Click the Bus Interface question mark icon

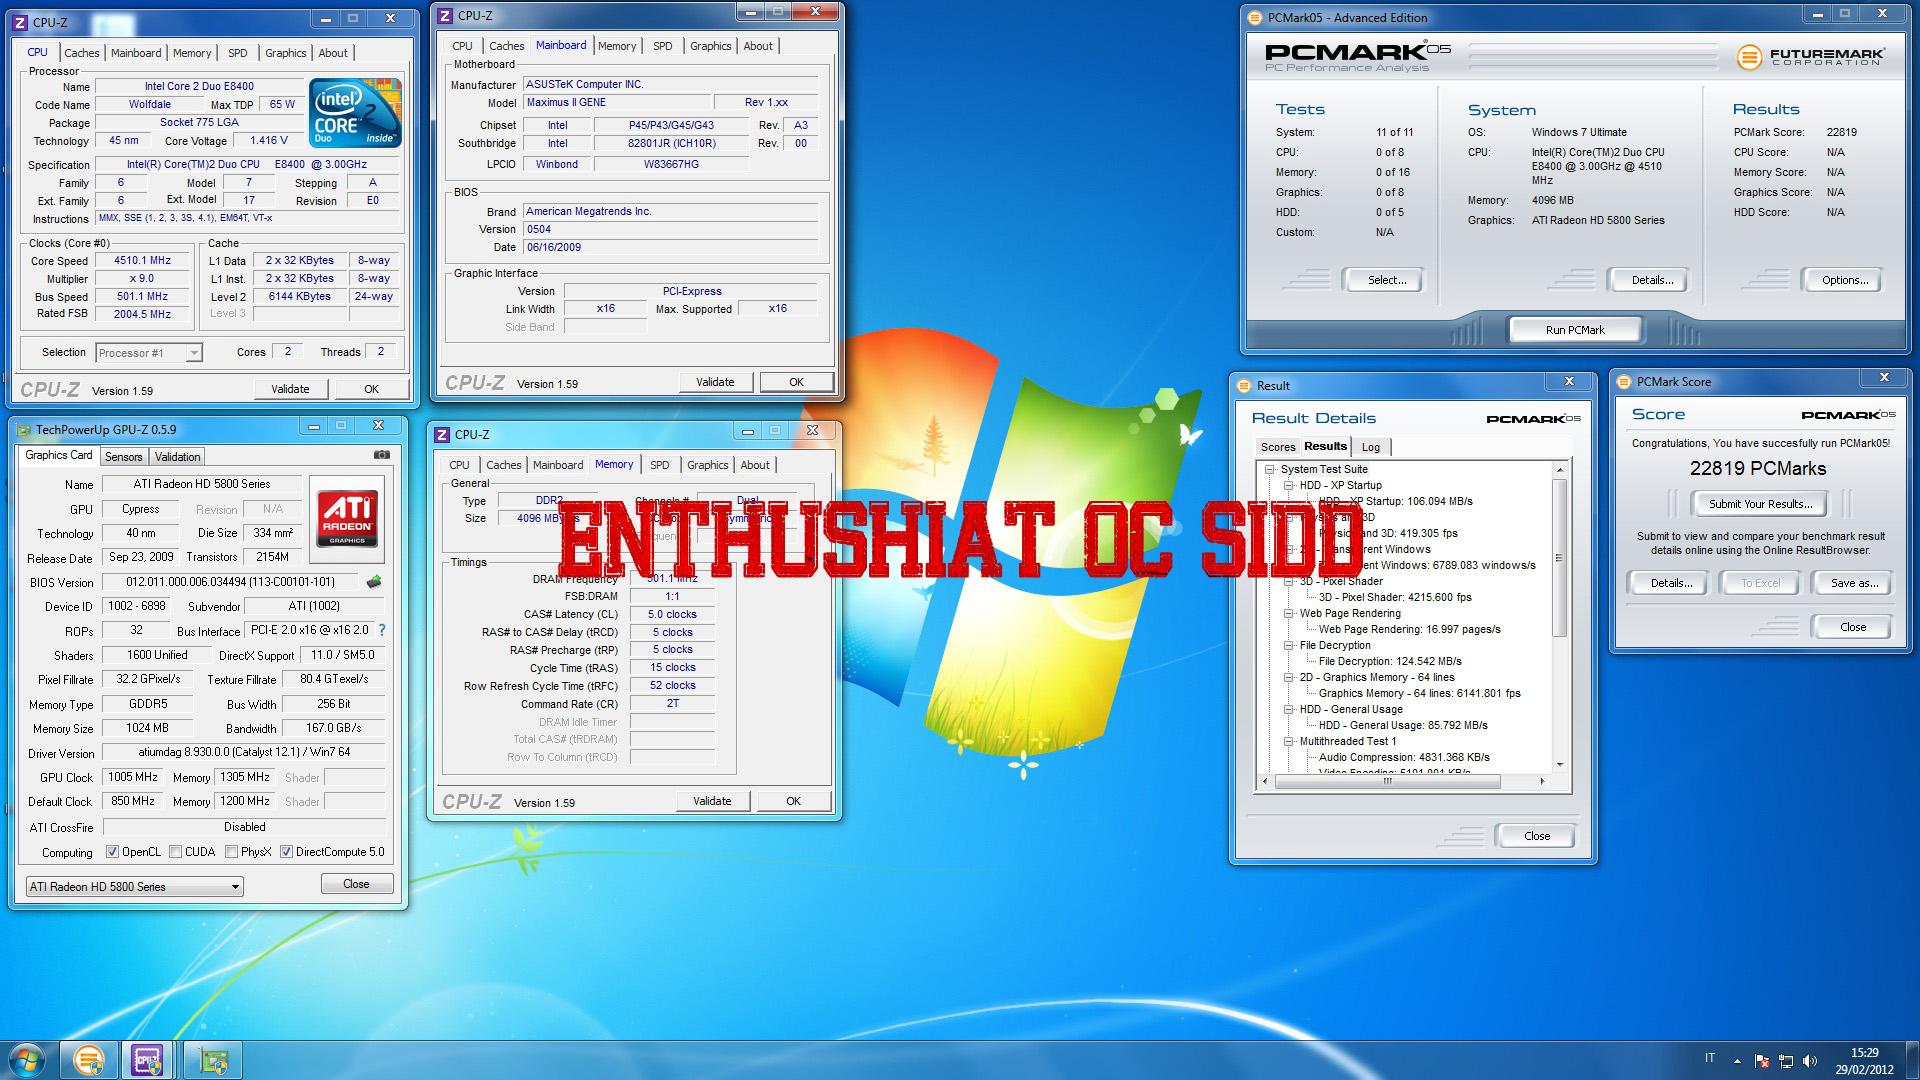pos(382,630)
